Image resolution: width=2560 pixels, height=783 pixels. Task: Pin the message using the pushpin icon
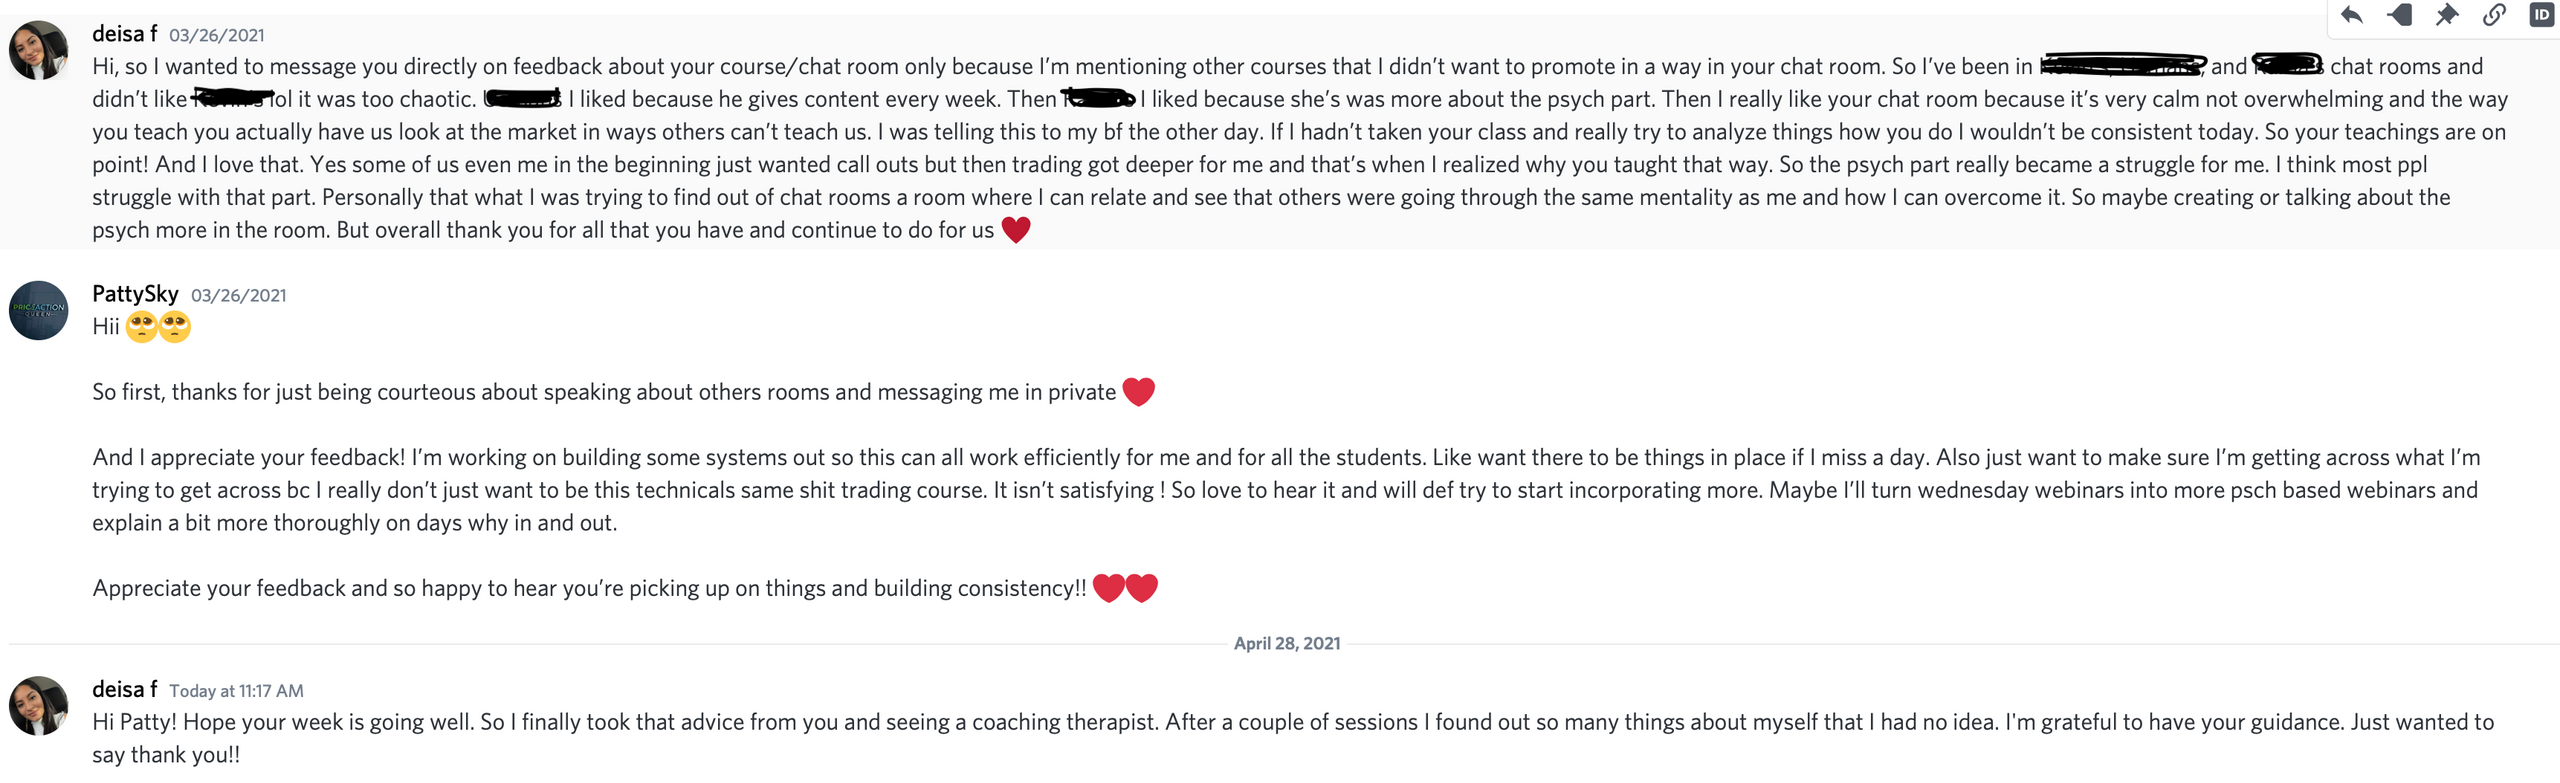point(2446,15)
